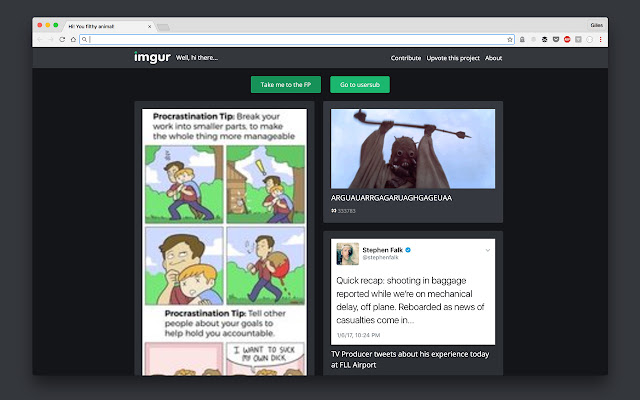Click the 'Take me to the FP' button
Screen dimensions: 640x400
click(285, 85)
